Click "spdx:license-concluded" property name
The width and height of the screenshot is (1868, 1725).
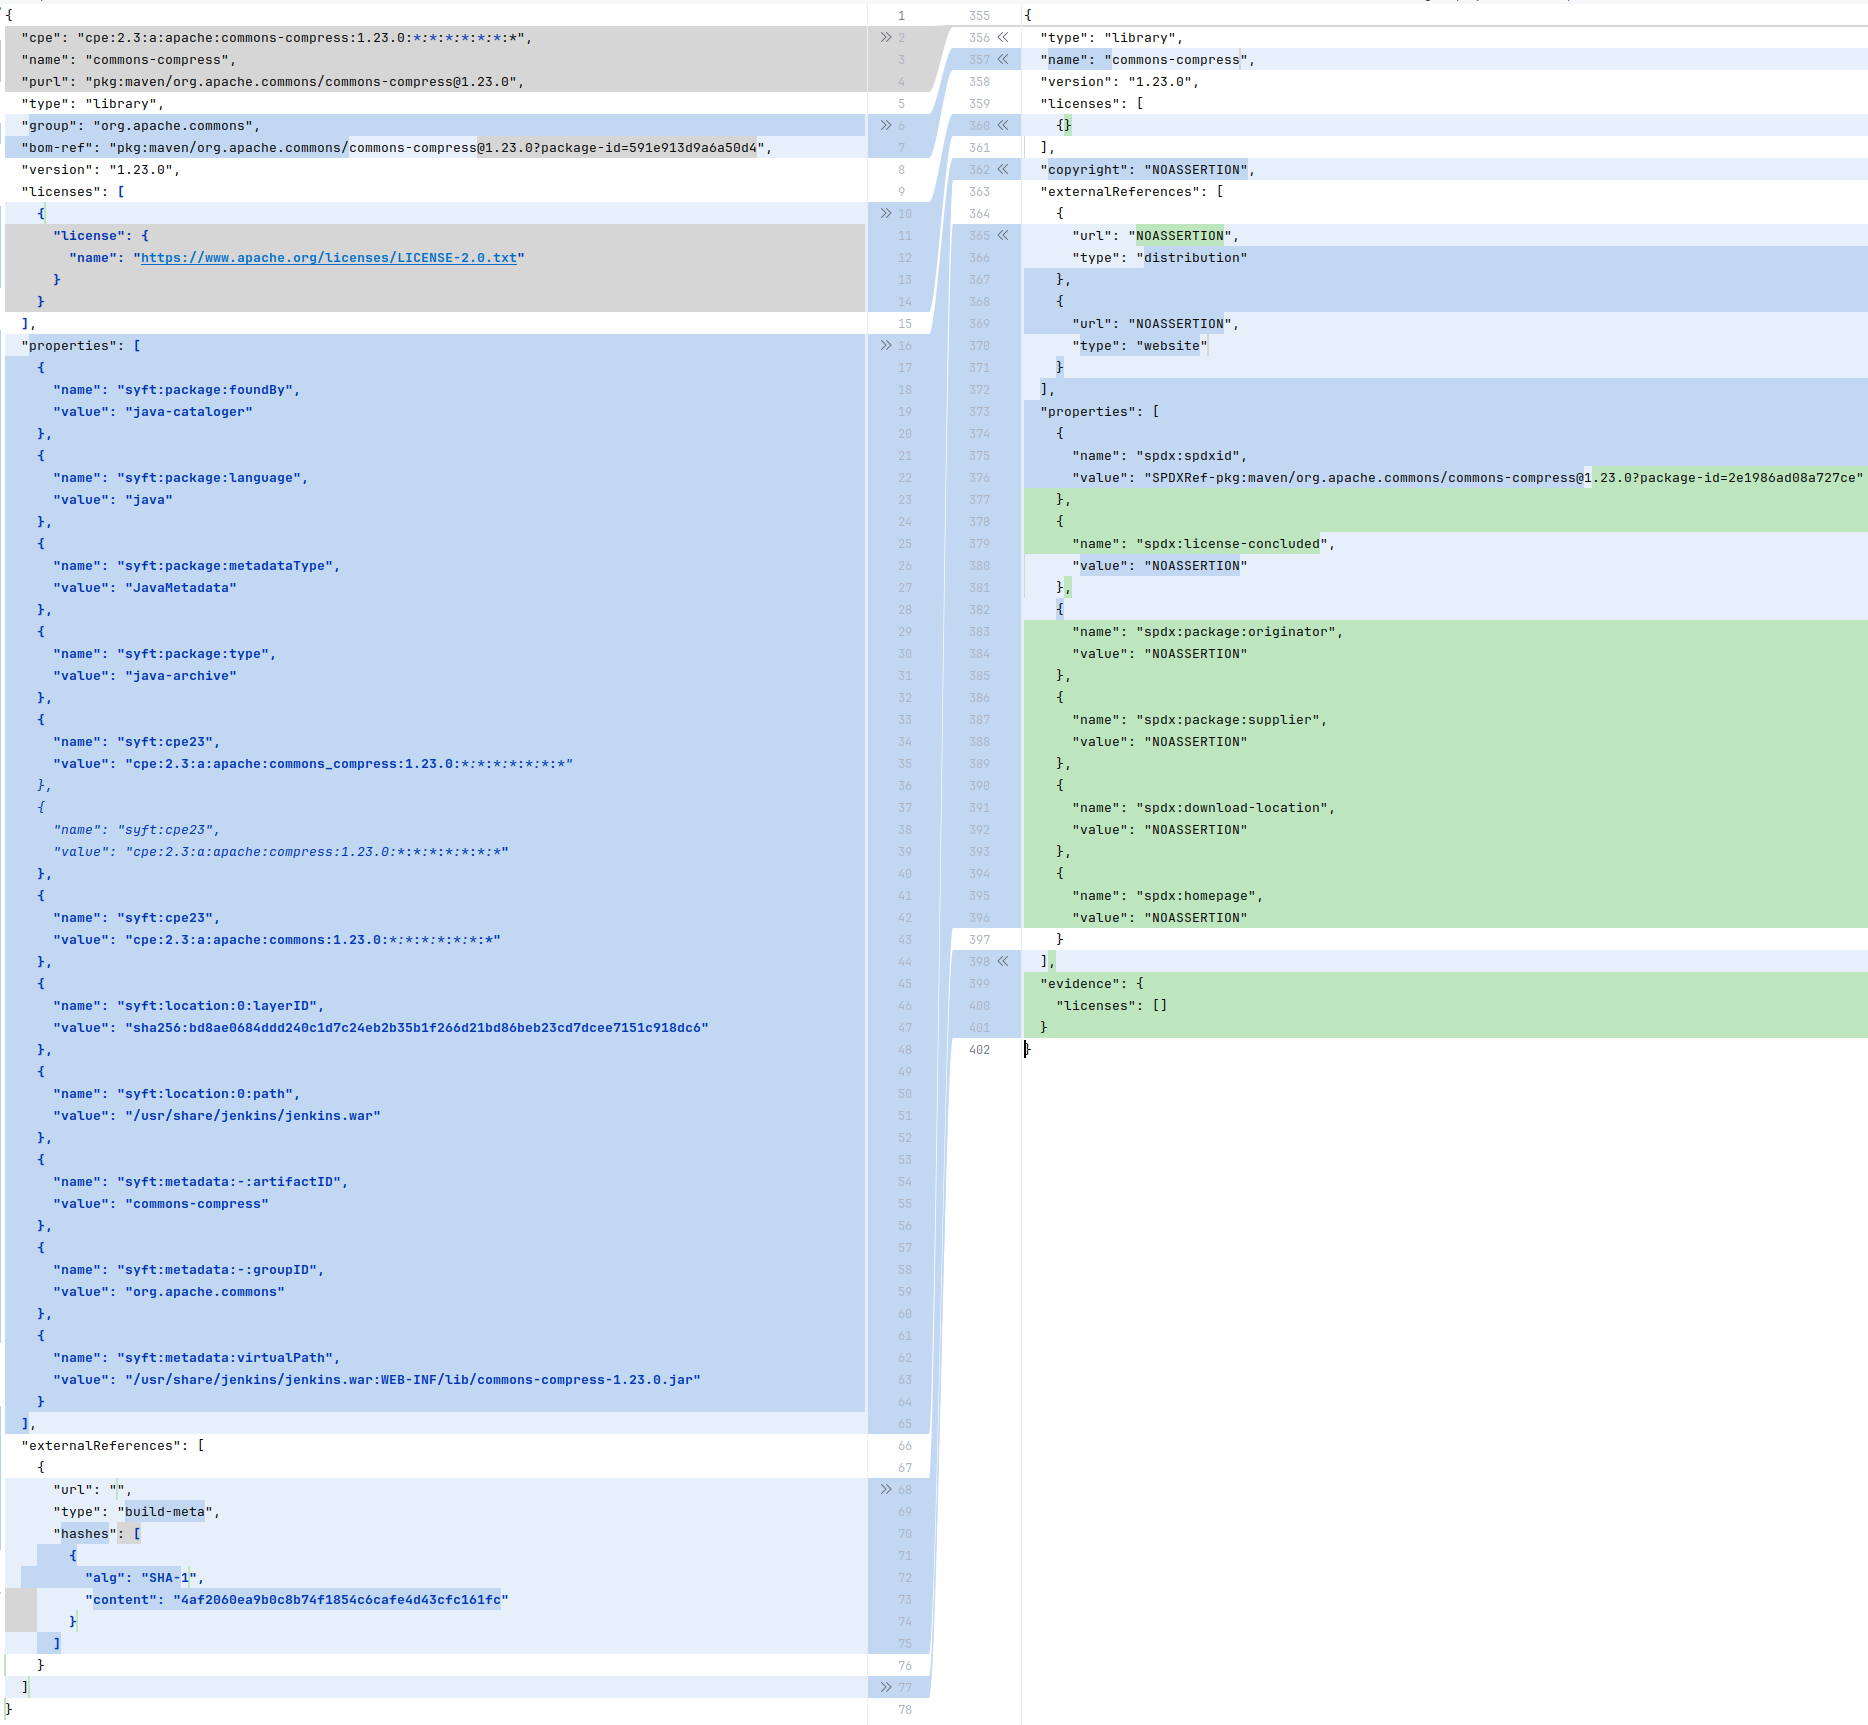[1232, 544]
